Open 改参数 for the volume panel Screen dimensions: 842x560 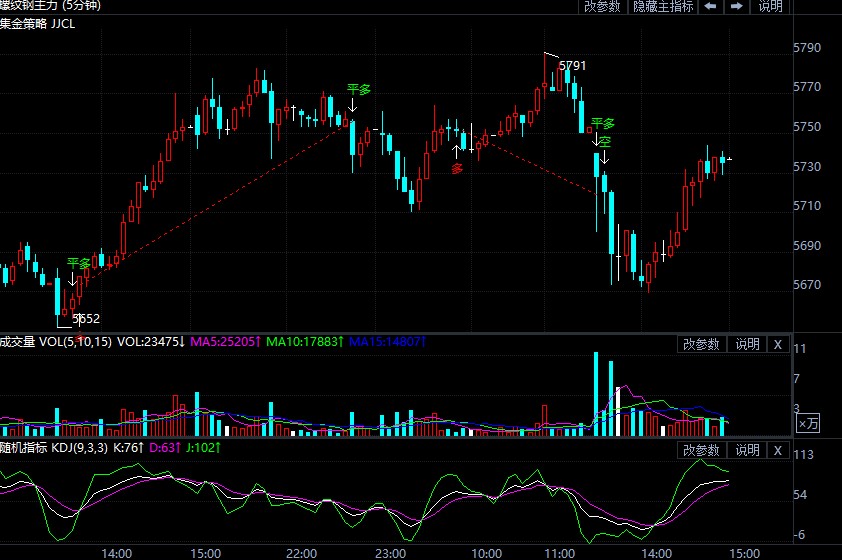pos(702,344)
